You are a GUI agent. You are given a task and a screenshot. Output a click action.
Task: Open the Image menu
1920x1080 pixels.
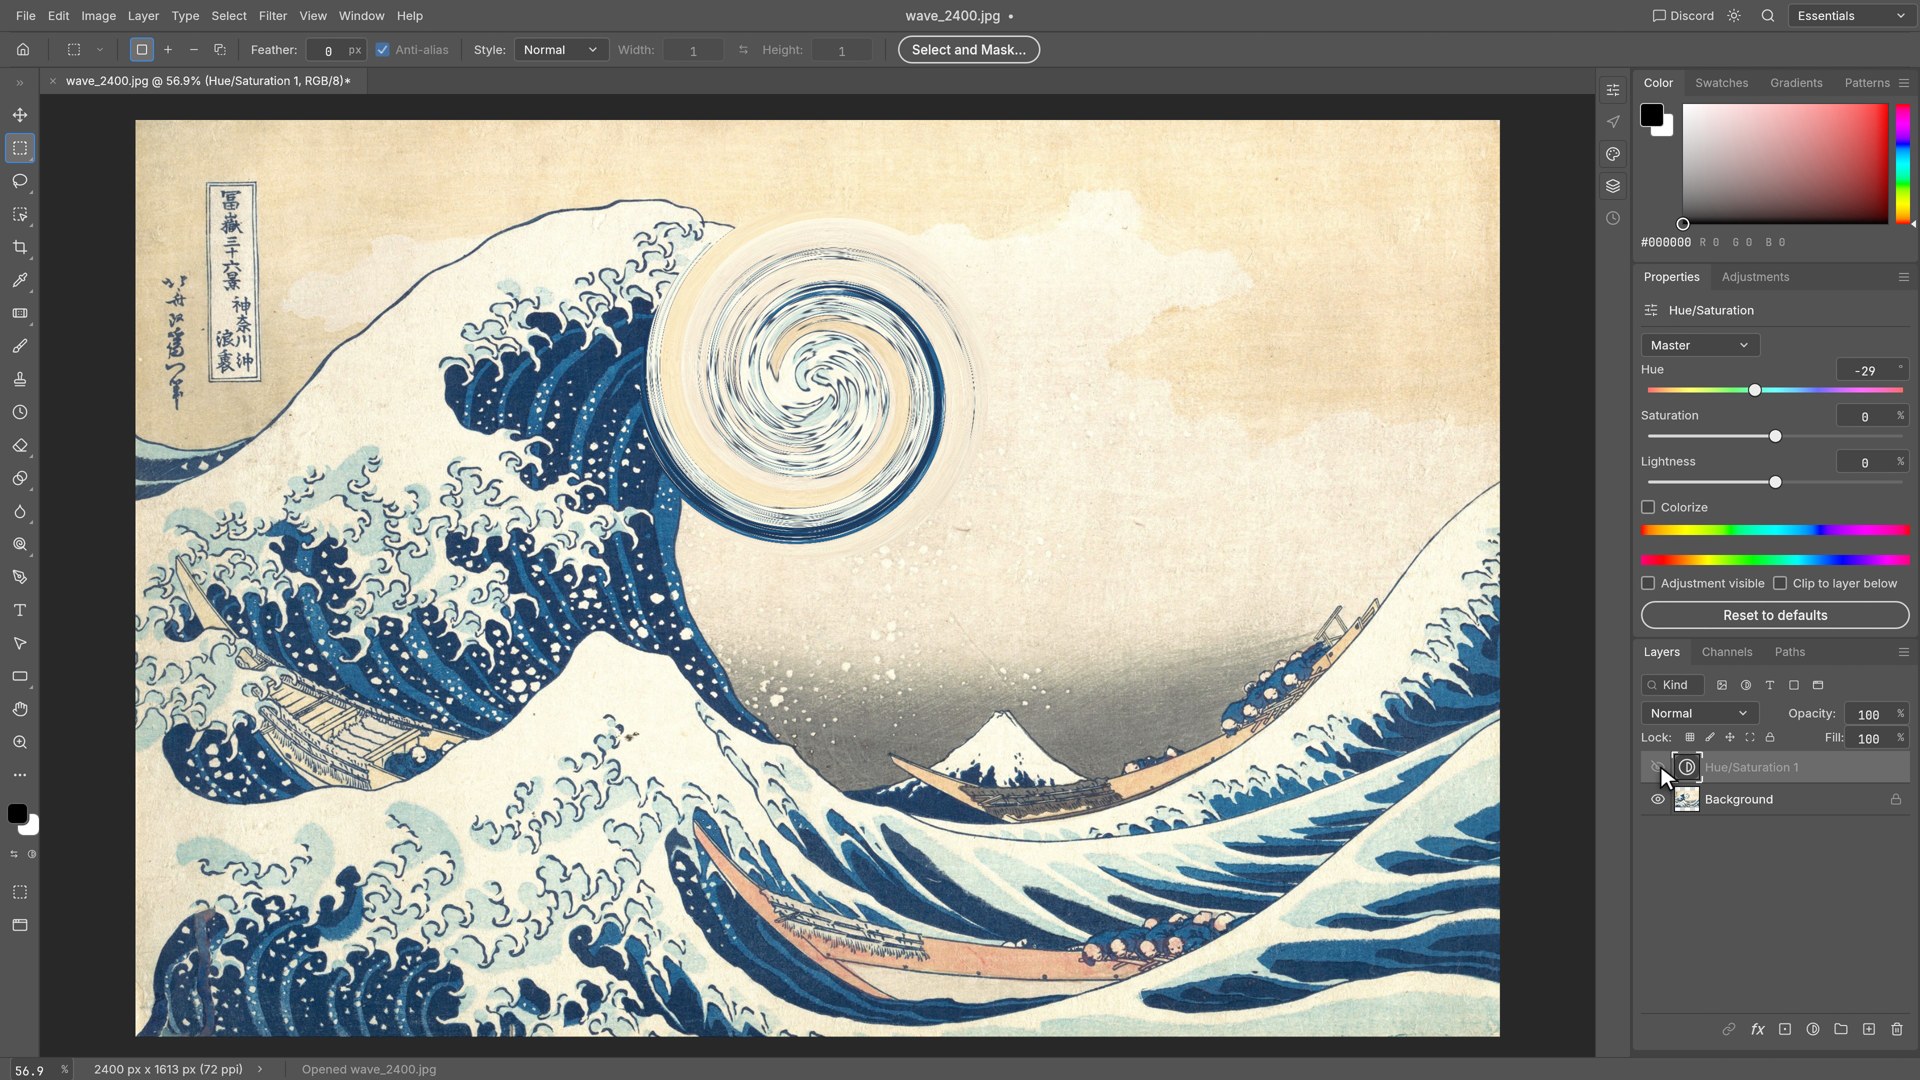coord(98,16)
